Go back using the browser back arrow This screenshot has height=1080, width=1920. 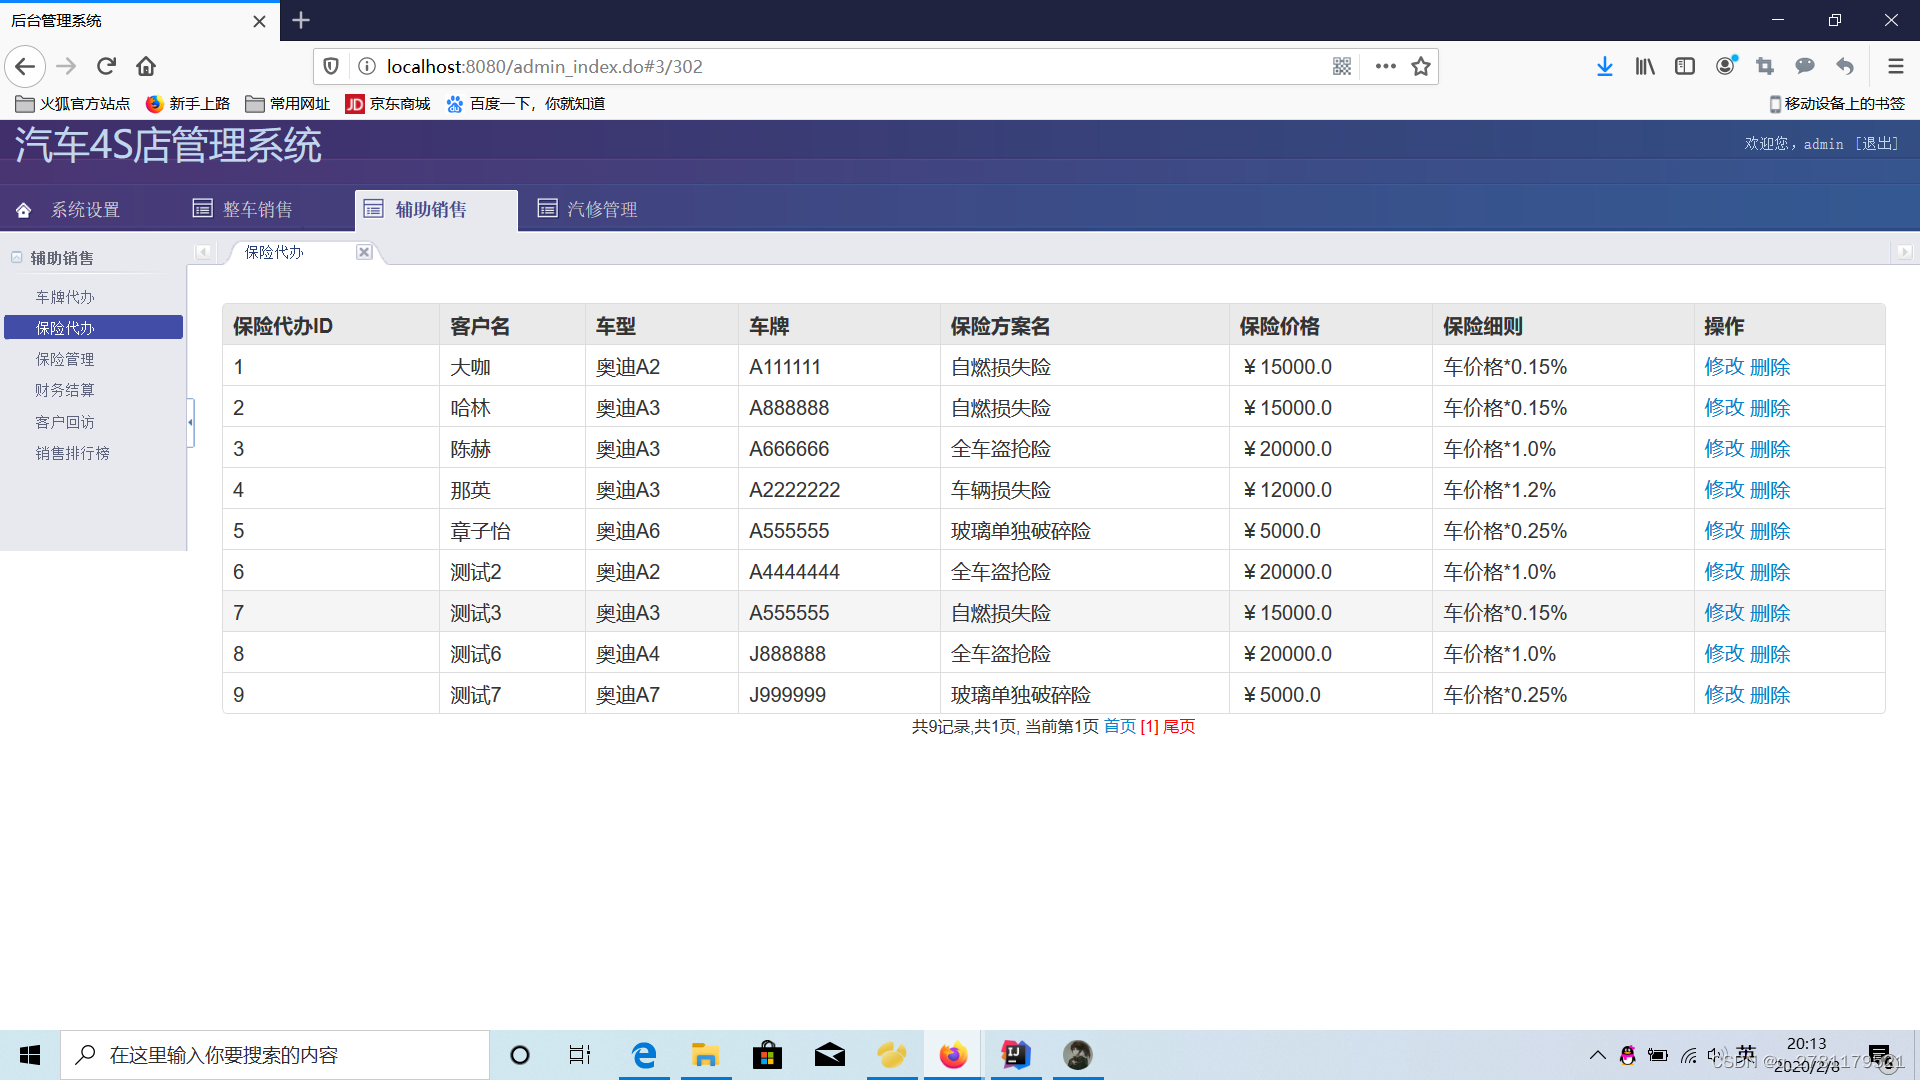coord(25,66)
